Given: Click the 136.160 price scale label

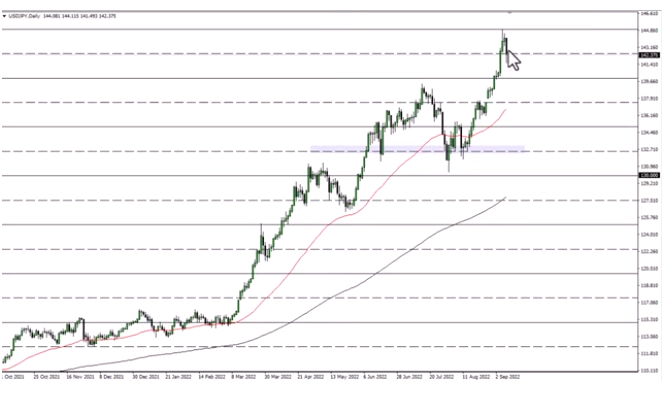Looking at the screenshot, I should (x=649, y=115).
